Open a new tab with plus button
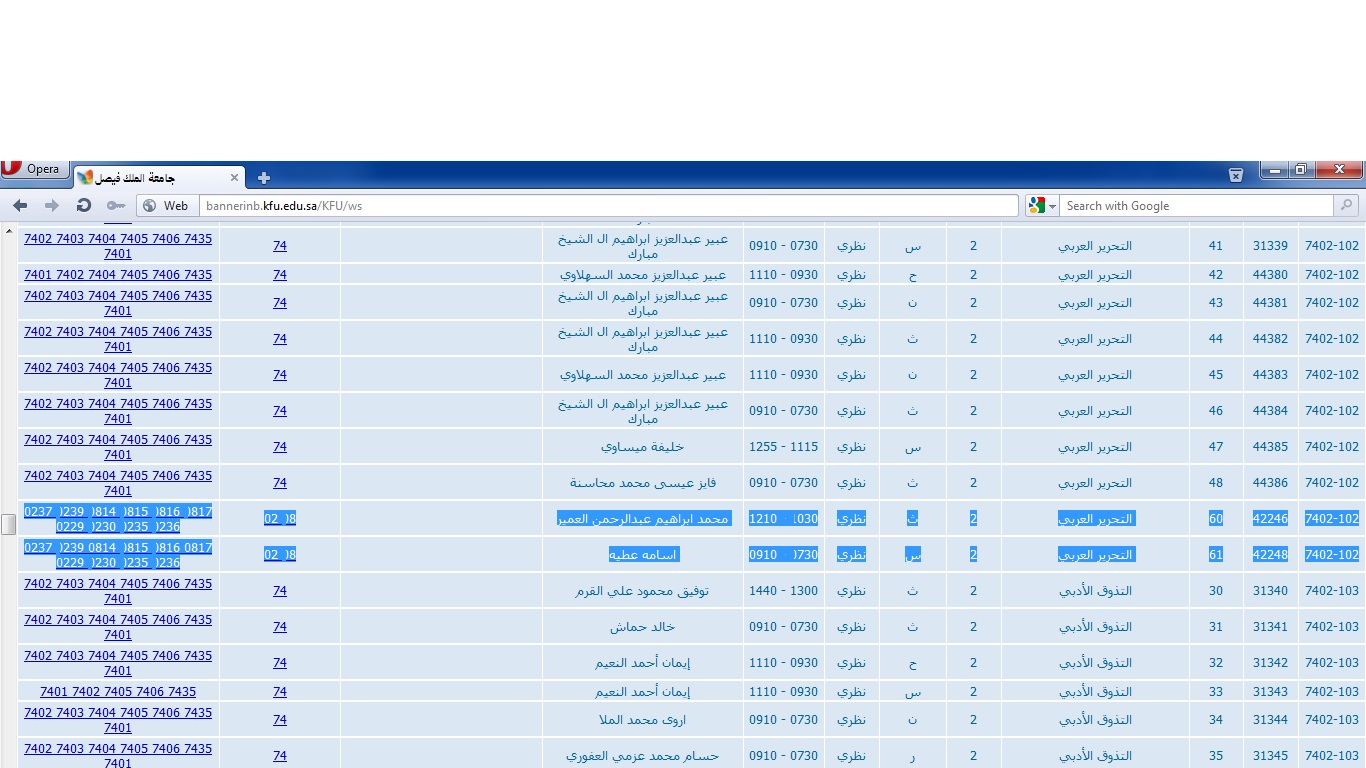 point(264,178)
